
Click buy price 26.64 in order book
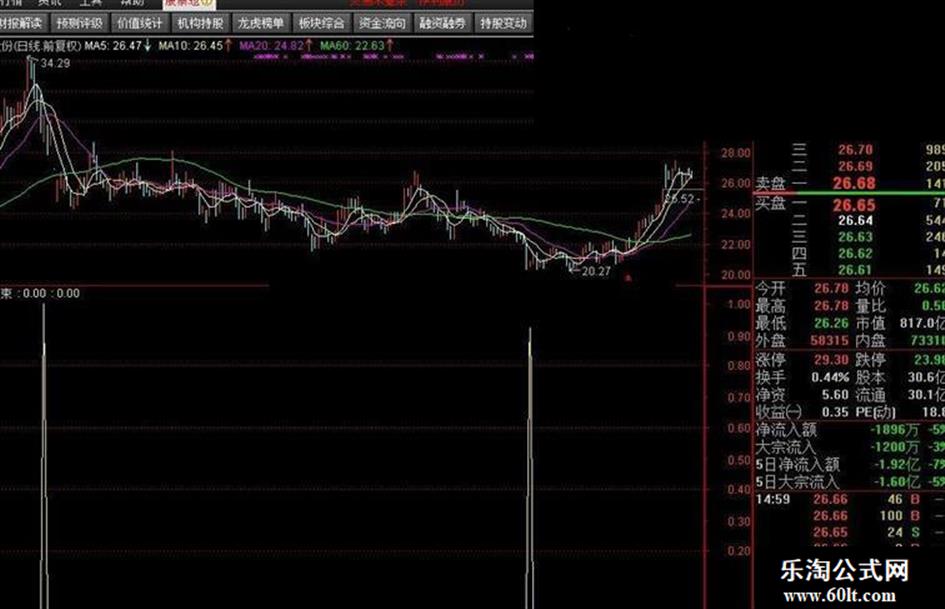pyautogui.click(x=855, y=221)
